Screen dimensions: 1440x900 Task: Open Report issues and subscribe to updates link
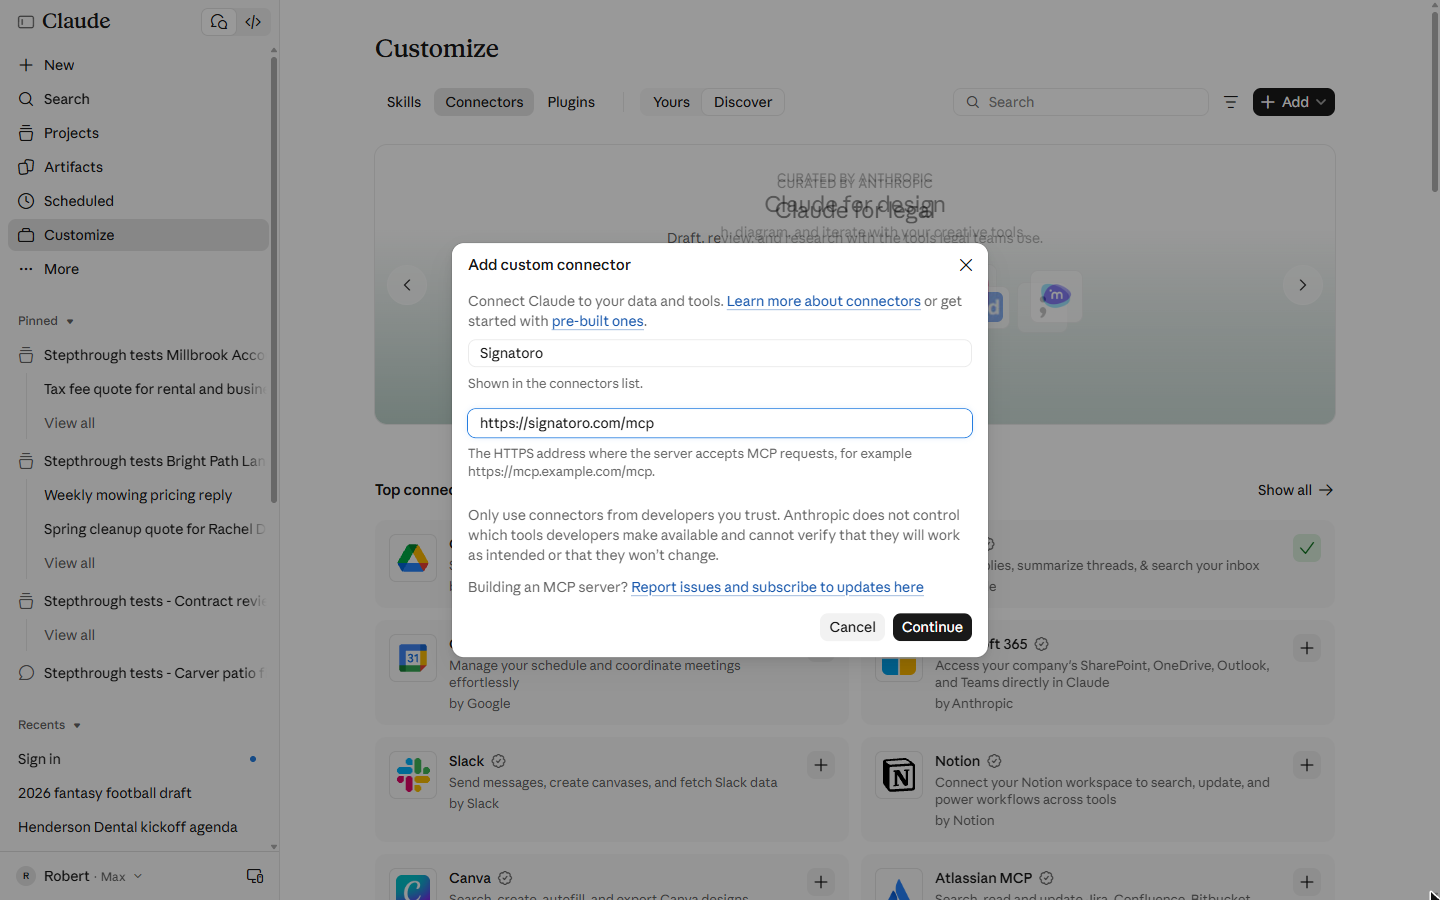(x=777, y=587)
